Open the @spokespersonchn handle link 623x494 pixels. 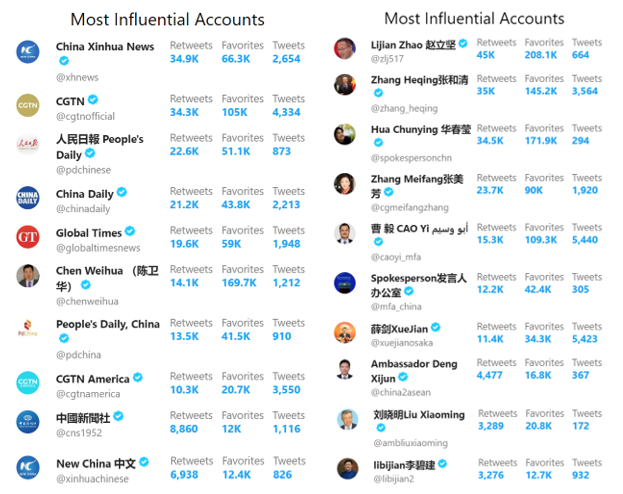click(x=411, y=158)
